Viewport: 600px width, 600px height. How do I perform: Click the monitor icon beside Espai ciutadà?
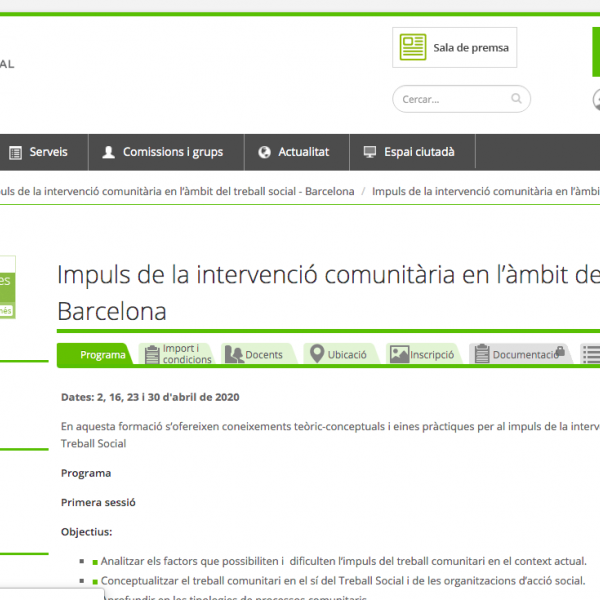370,152
